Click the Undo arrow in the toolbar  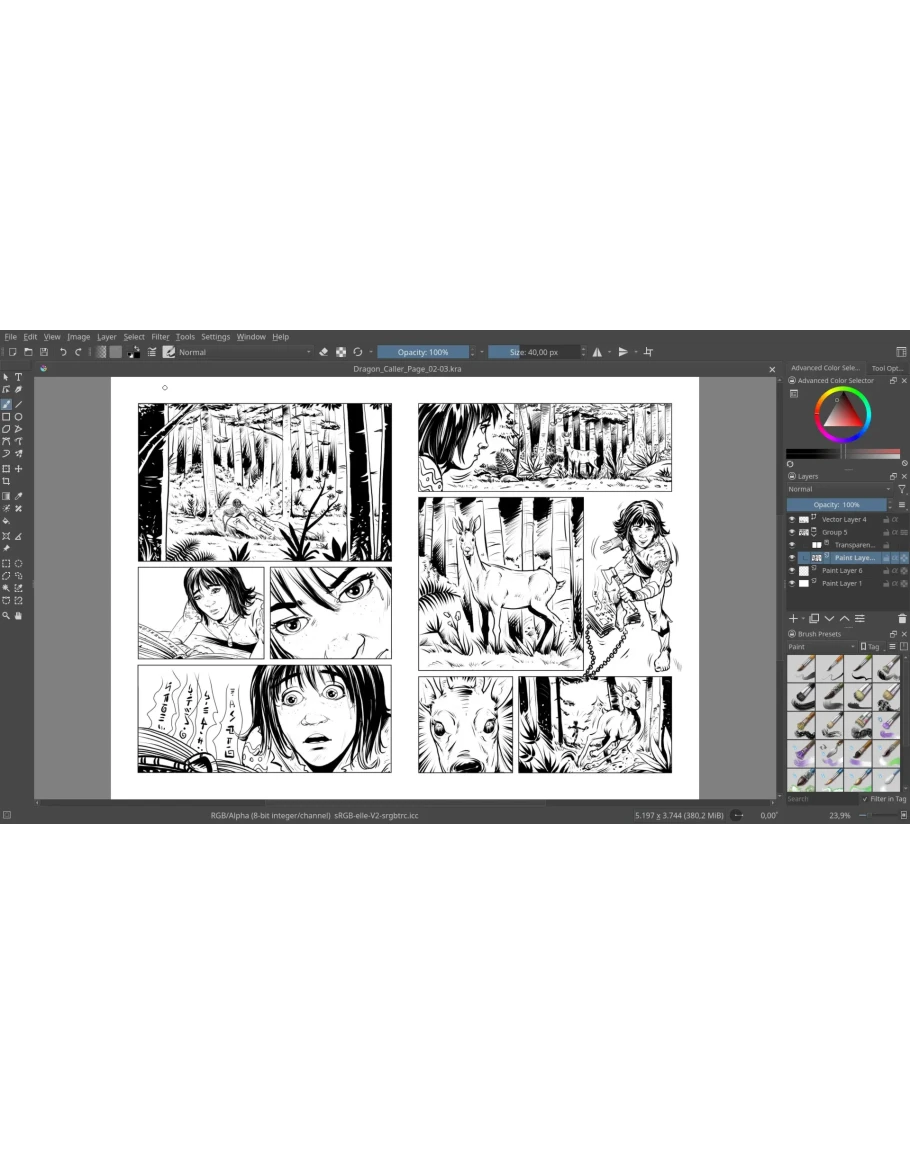click(63, 352)
